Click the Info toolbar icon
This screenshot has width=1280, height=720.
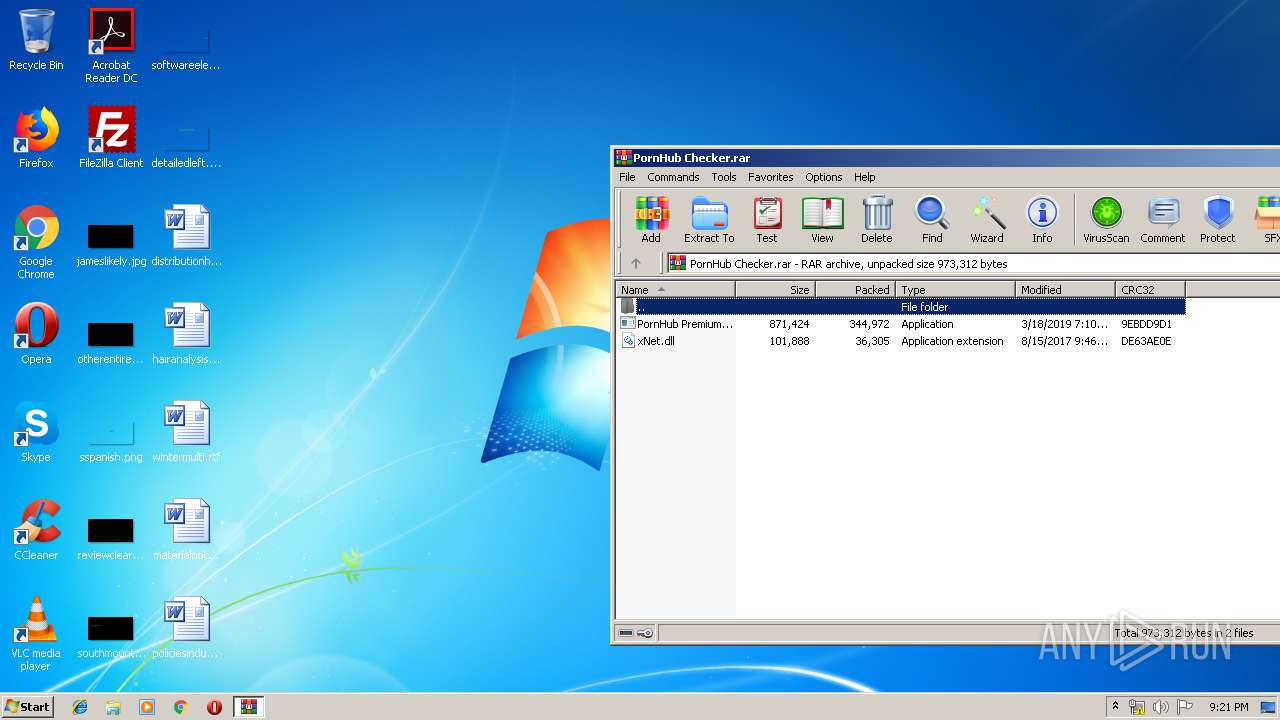pyautogui.click(x=1042, y=219)
